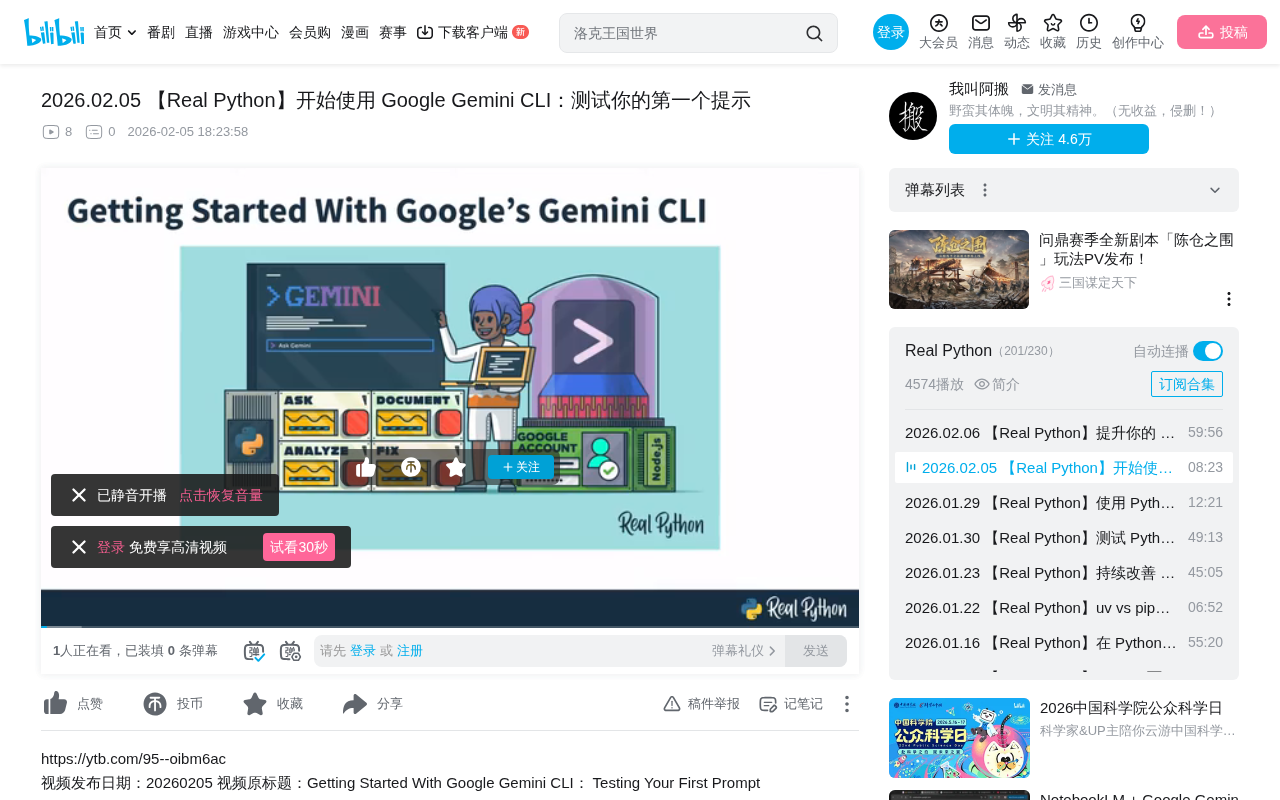The width and height of the screenshot is (1280, 800).
Task: Click the 点赞 like button below video
Action: (73, 704)
